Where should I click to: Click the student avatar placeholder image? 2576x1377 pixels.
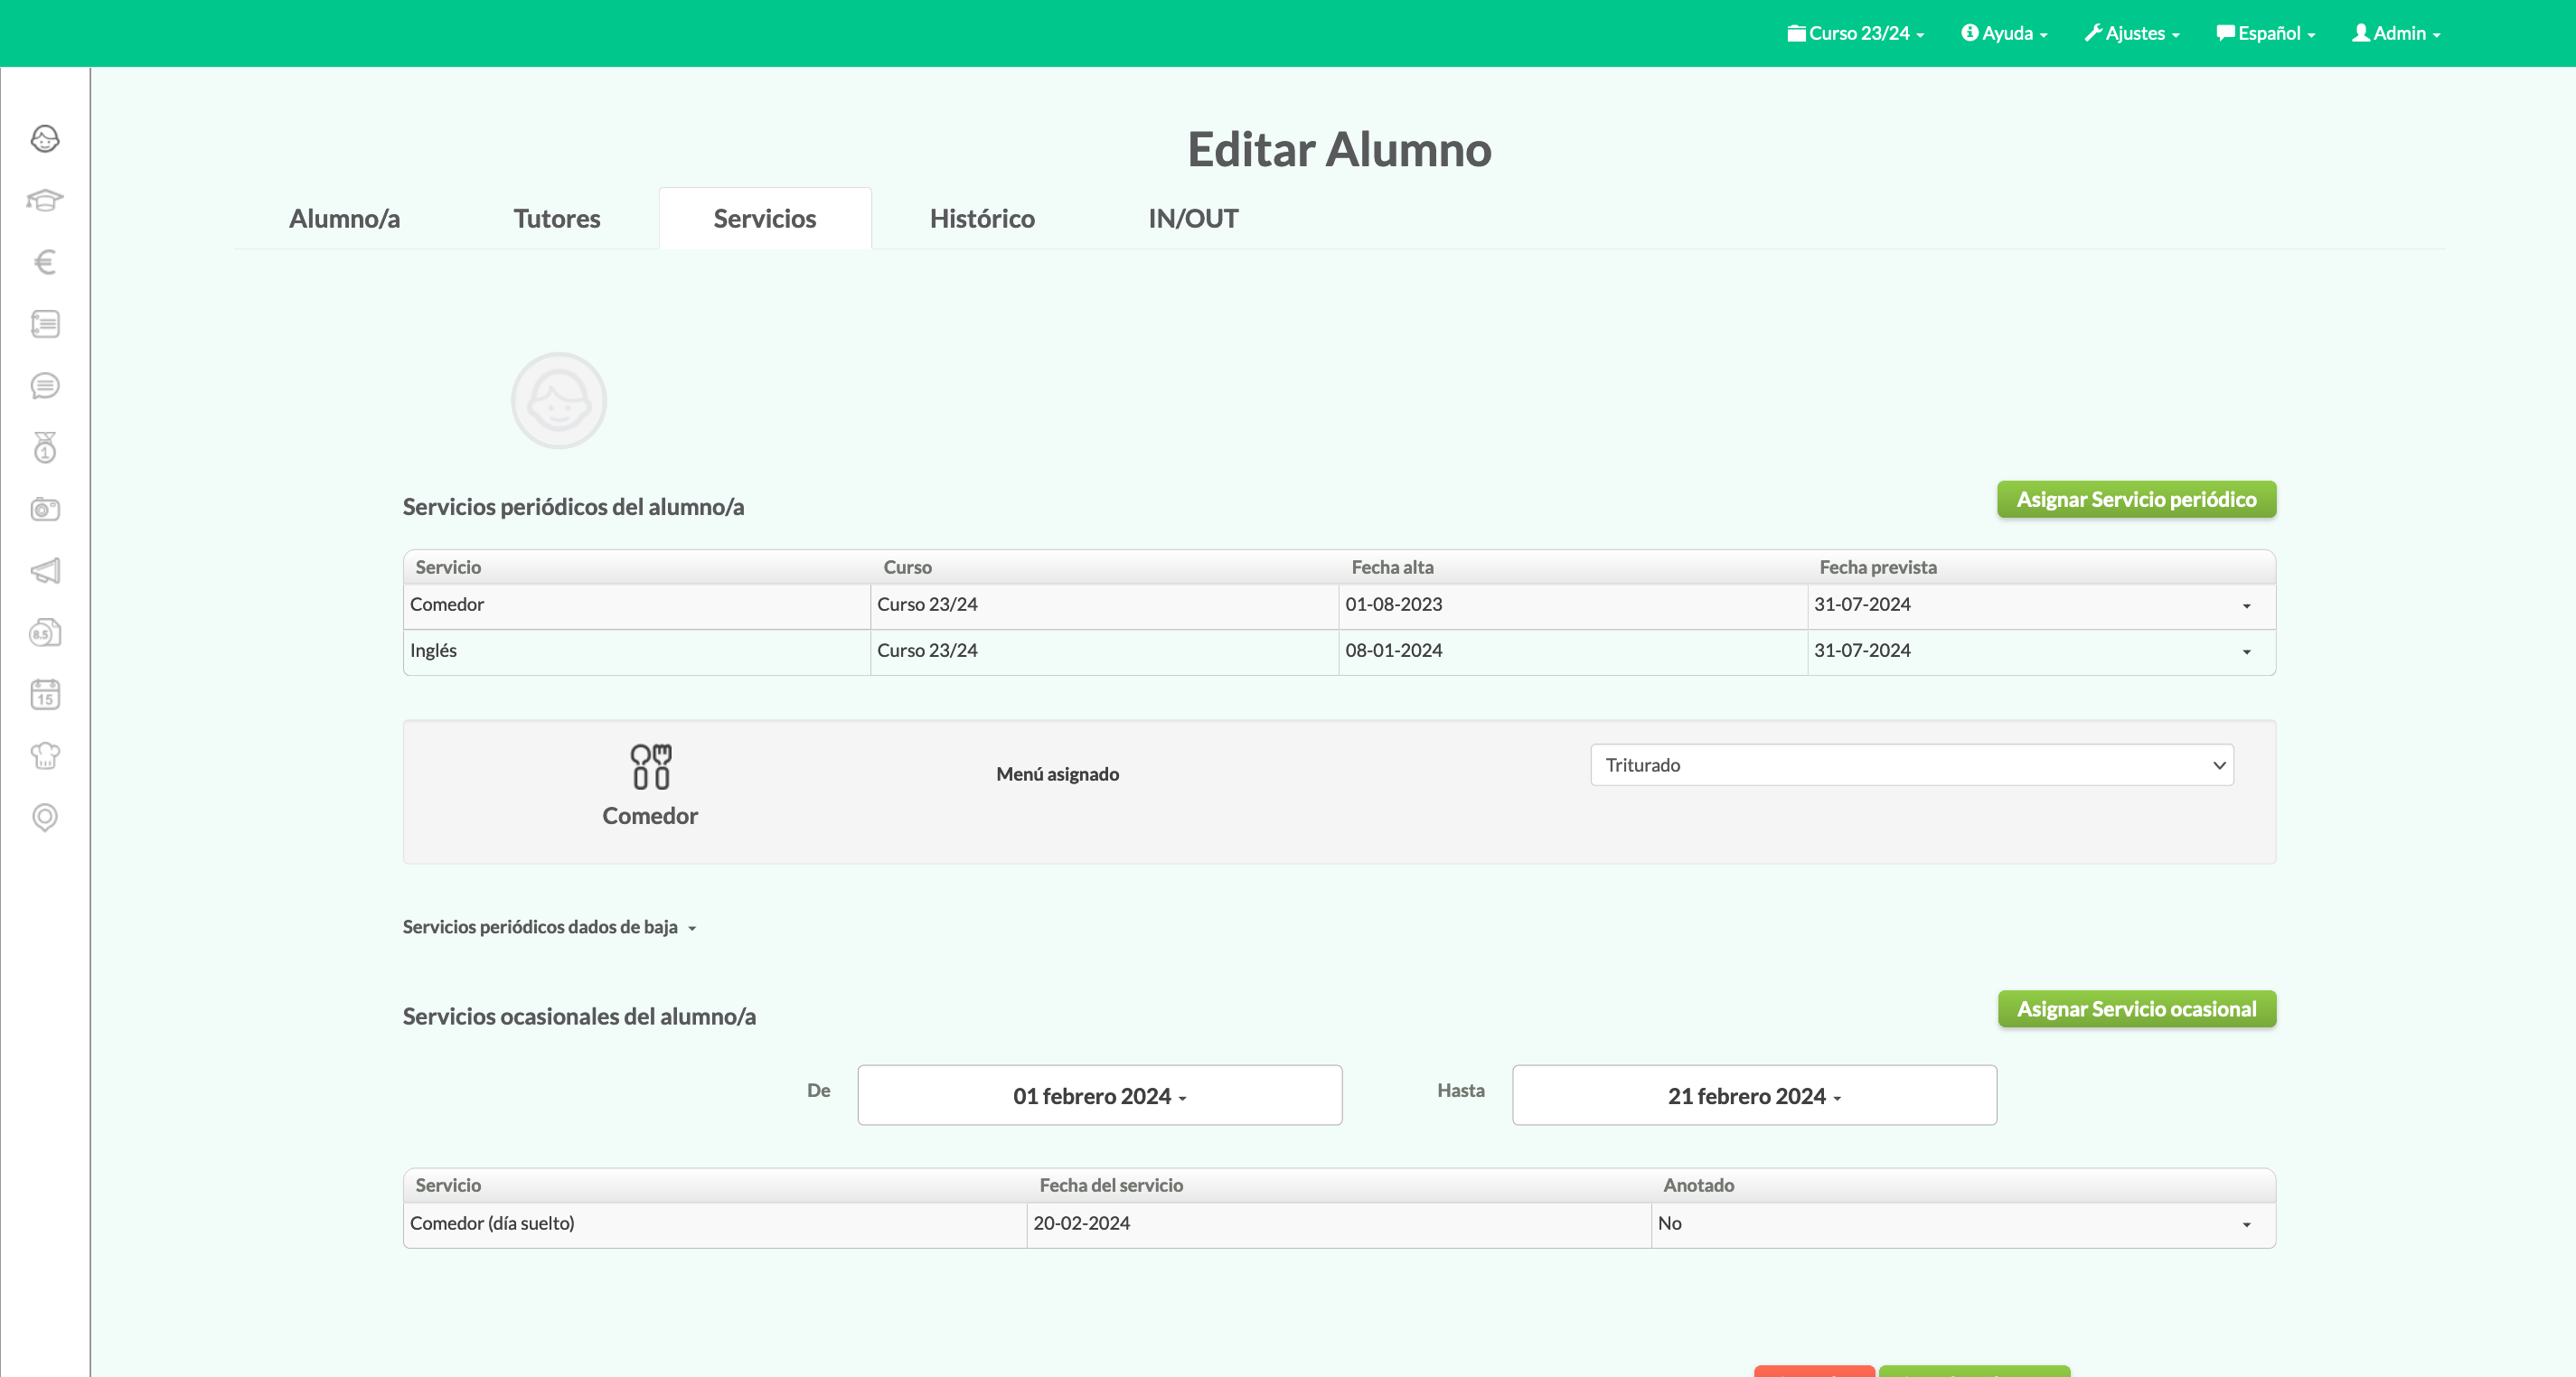pos(558,401)
